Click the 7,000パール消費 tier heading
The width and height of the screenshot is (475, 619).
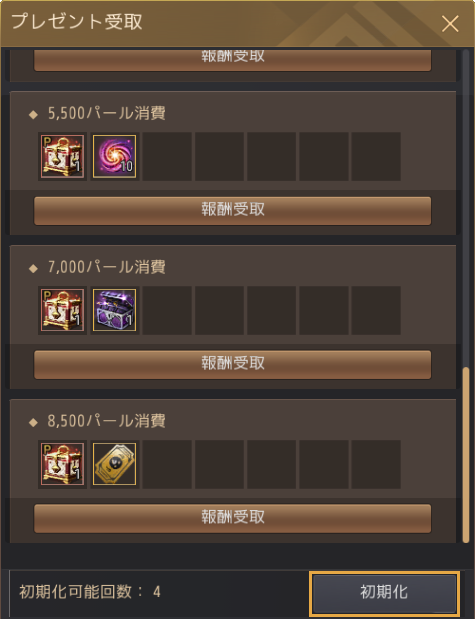(x=107, y=267)
